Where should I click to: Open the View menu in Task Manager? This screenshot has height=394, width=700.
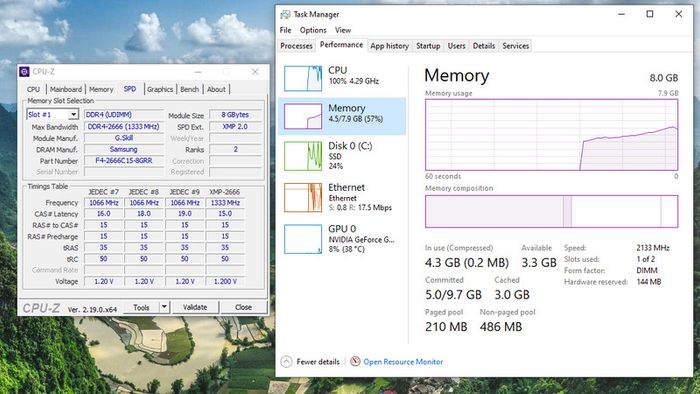click(343, 30)
